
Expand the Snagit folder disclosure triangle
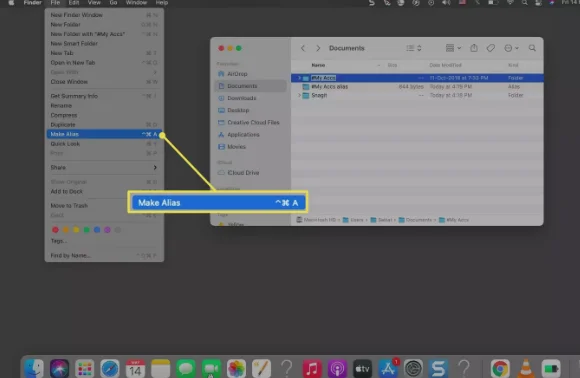pos(299,95)
